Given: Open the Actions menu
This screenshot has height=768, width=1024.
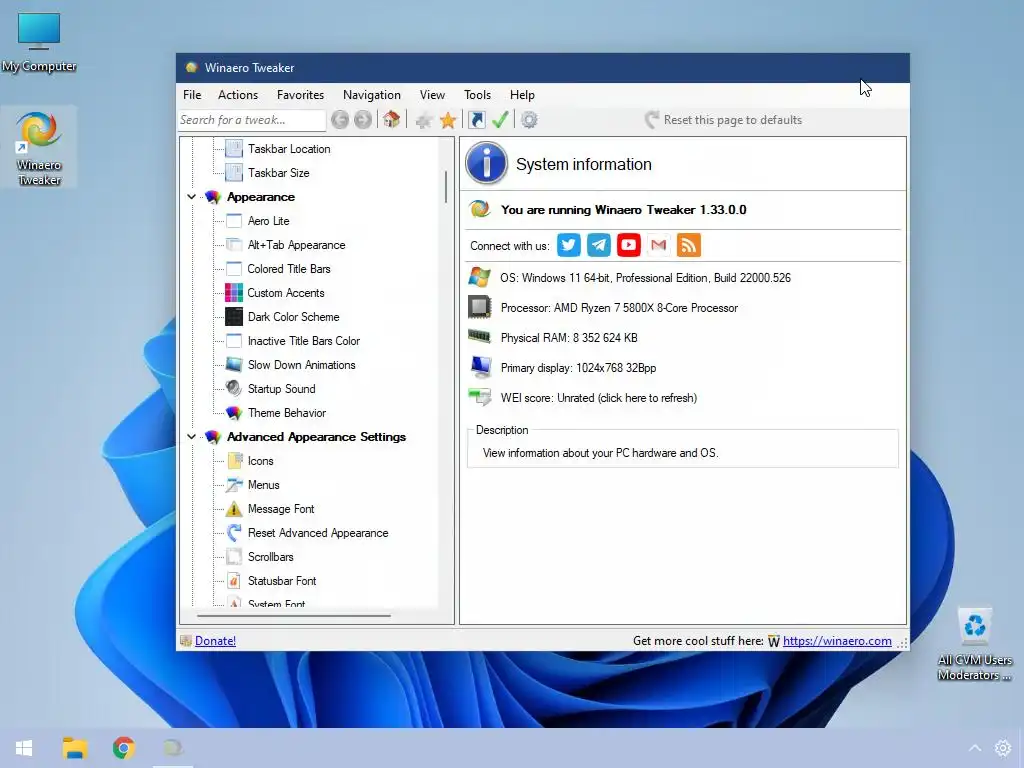Looking at the screenshot, I should [238, 95].
